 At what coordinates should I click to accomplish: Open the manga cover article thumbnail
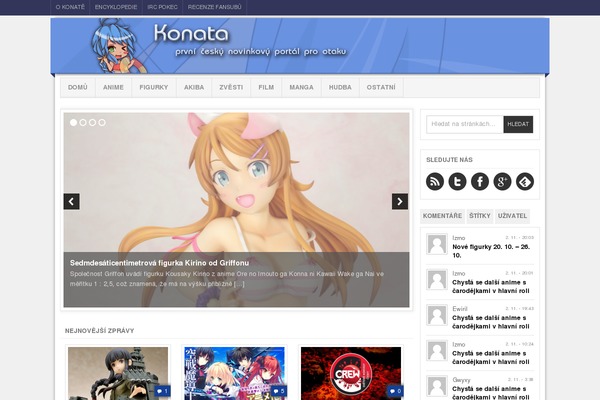(234, 374)
